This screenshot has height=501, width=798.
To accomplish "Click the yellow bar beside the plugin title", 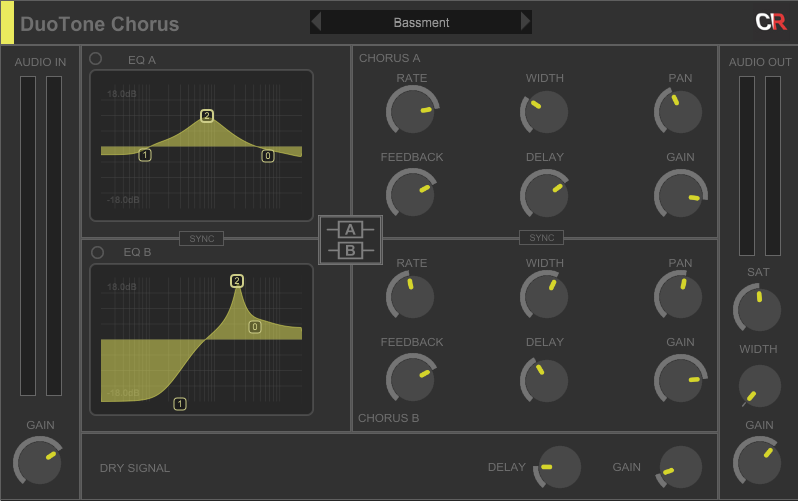I will [7, 23].
